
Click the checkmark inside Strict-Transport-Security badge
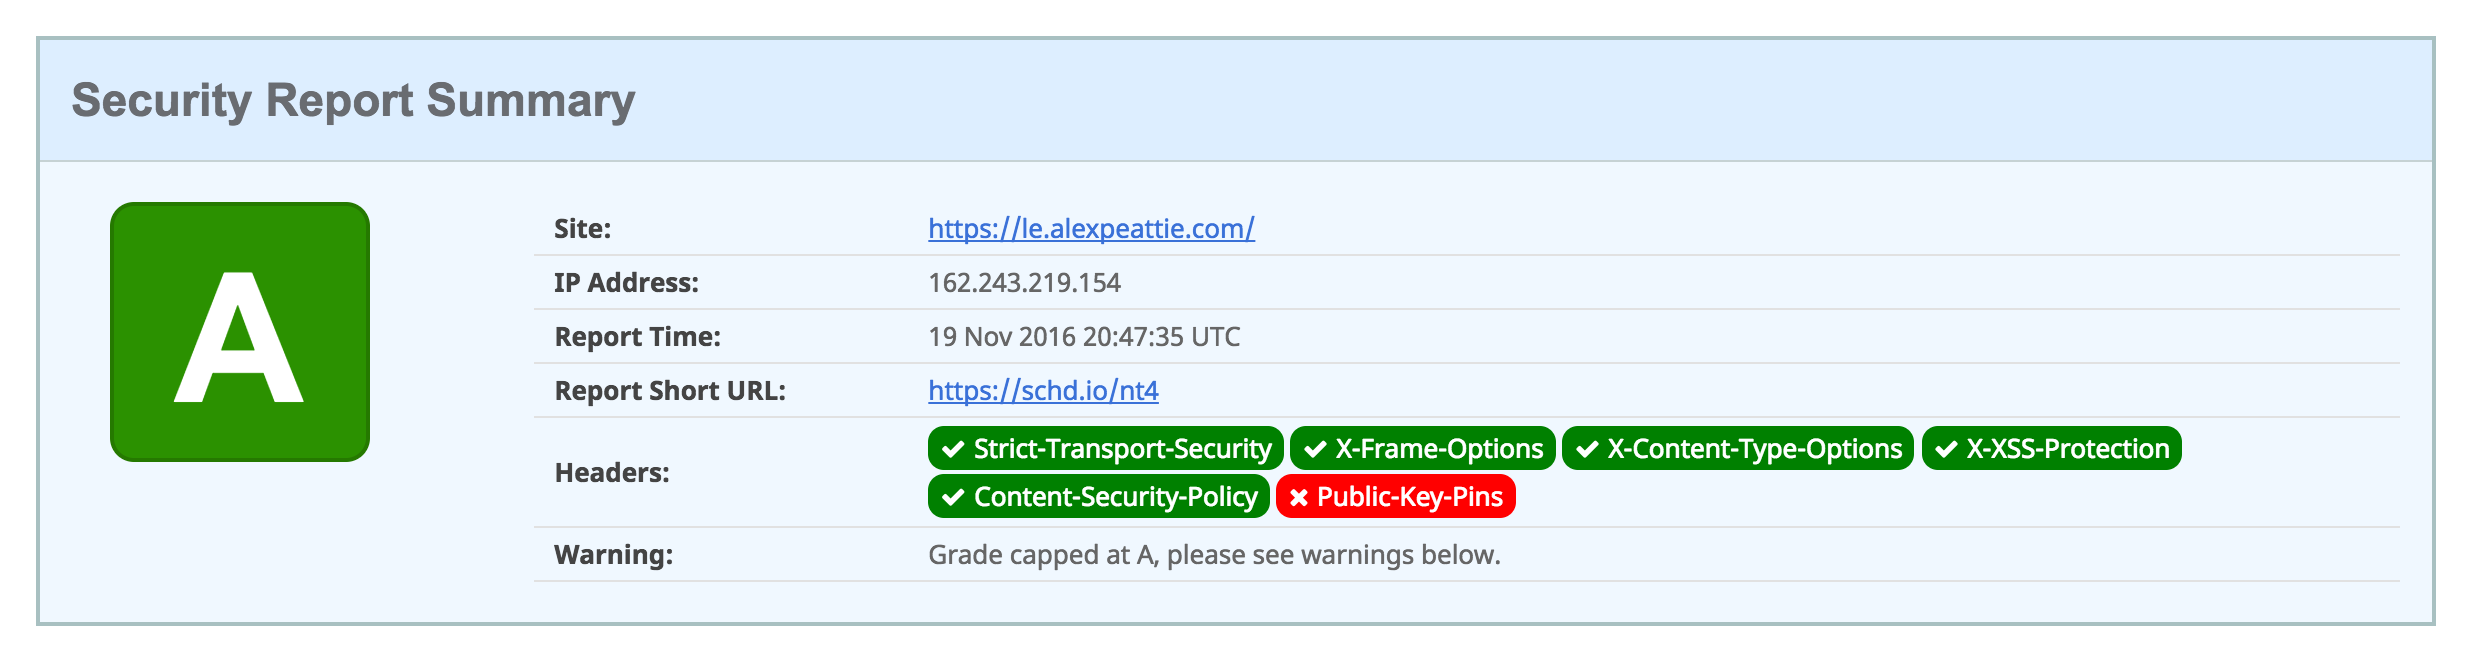tap(953, 449)
